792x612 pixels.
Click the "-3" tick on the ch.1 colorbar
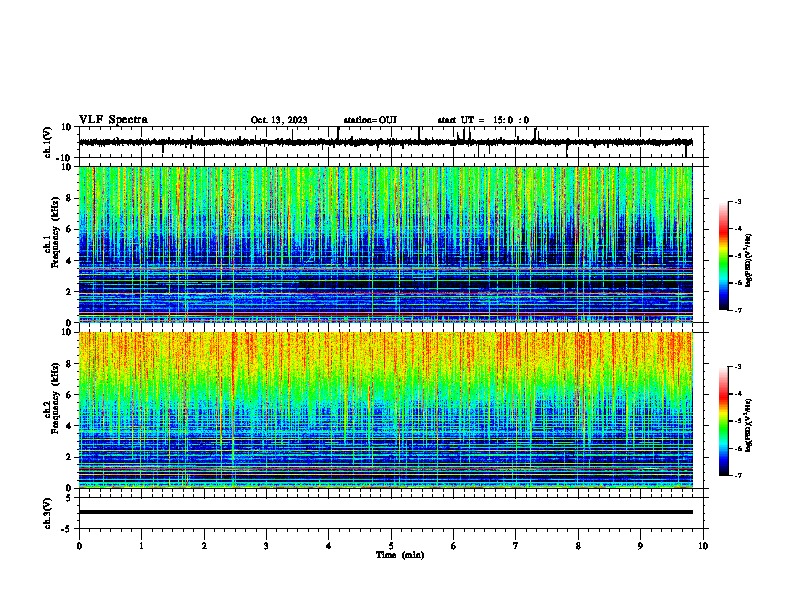click(738, 201)
